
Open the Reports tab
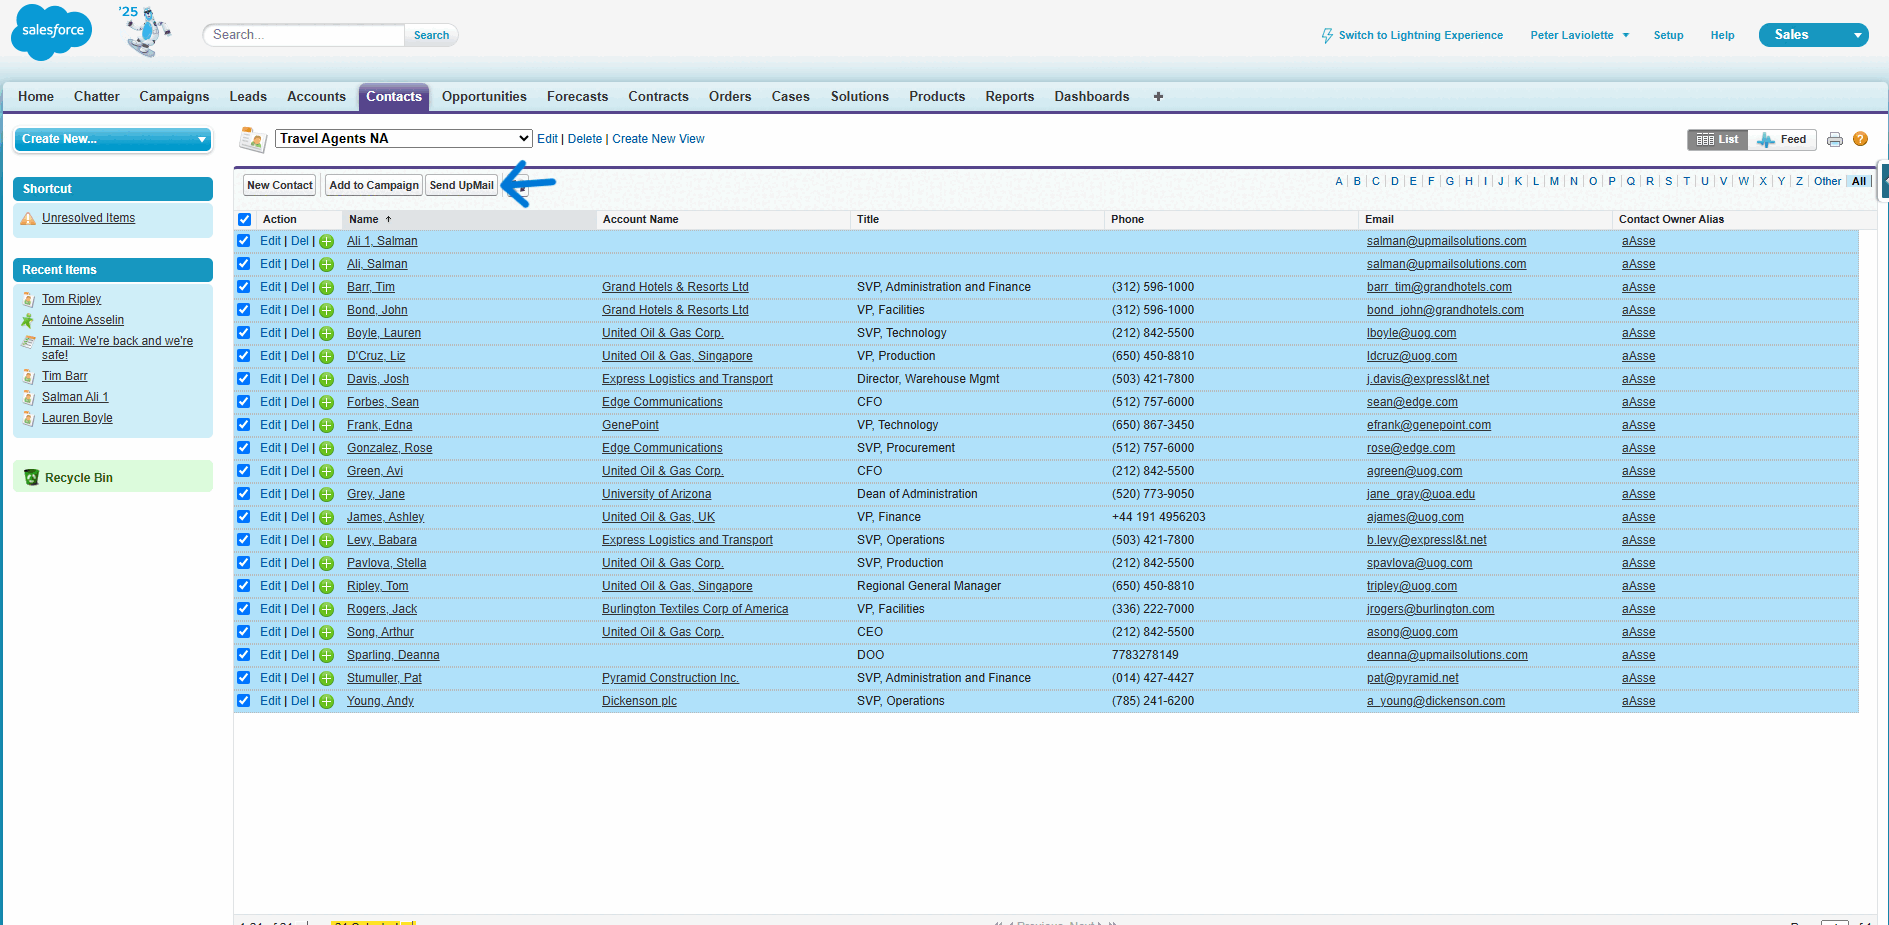click(x=1009, y=97)
